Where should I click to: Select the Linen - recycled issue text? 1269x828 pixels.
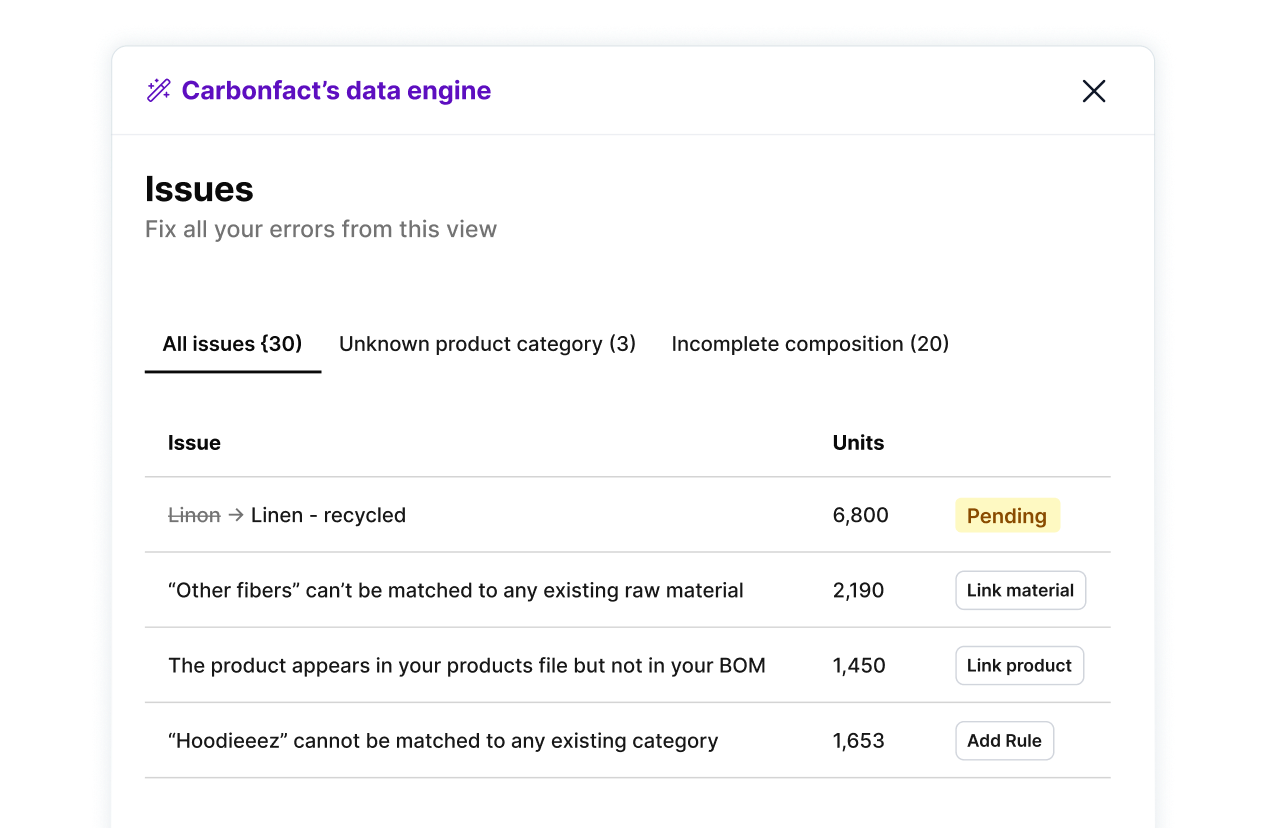click(x=328, y=516)
